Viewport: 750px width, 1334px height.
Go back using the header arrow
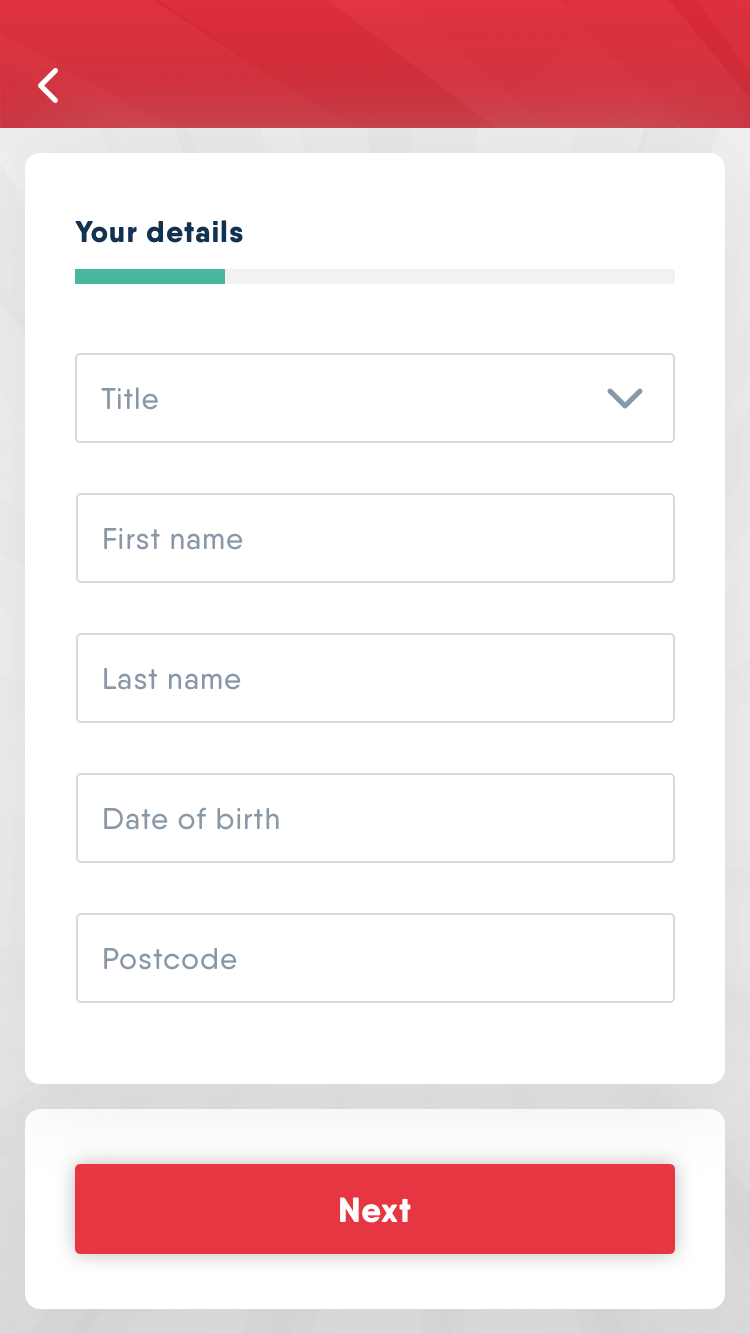49,86
